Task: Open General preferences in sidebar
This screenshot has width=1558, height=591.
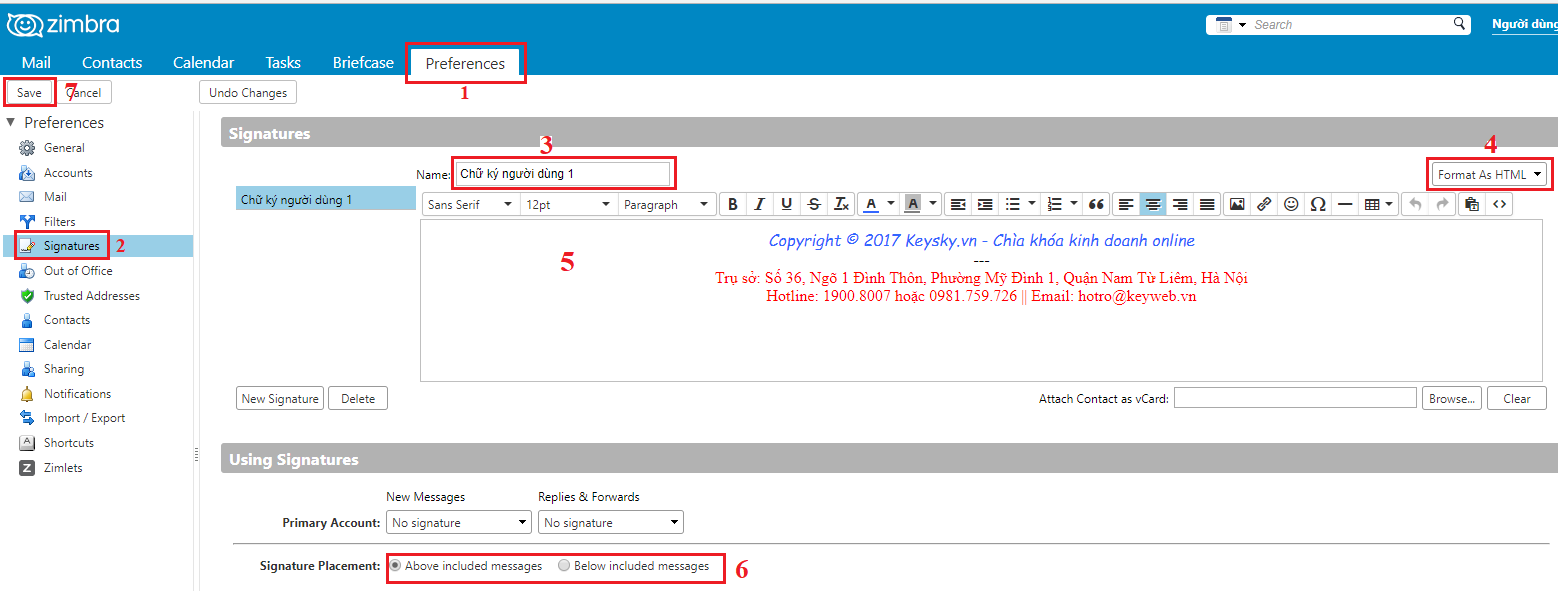Action: click(64, 147)
